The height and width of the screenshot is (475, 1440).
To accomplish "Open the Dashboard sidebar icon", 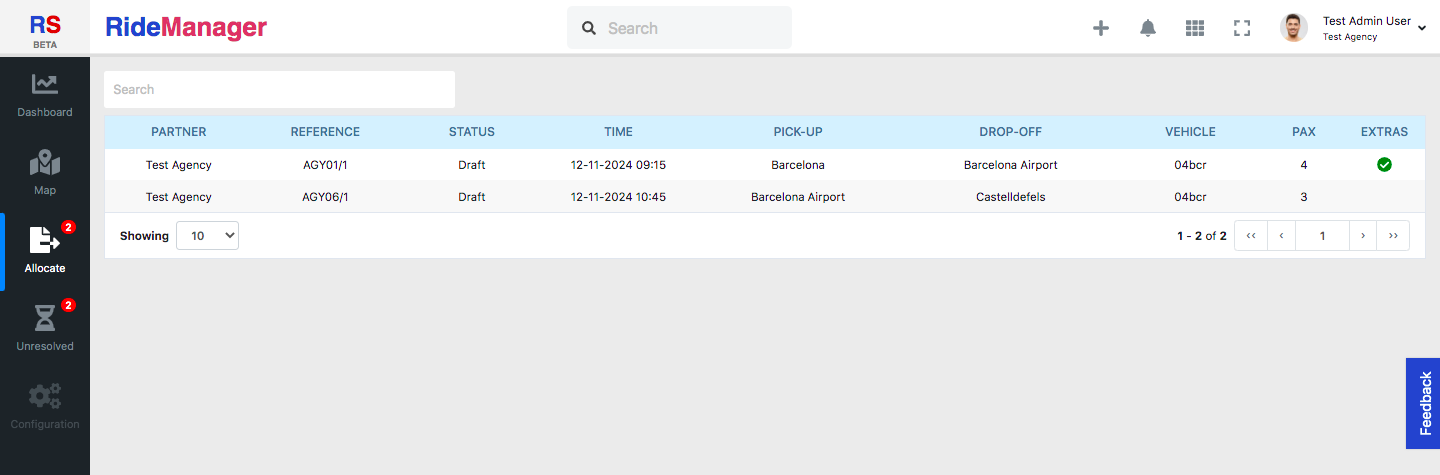I will coord(44,85).
